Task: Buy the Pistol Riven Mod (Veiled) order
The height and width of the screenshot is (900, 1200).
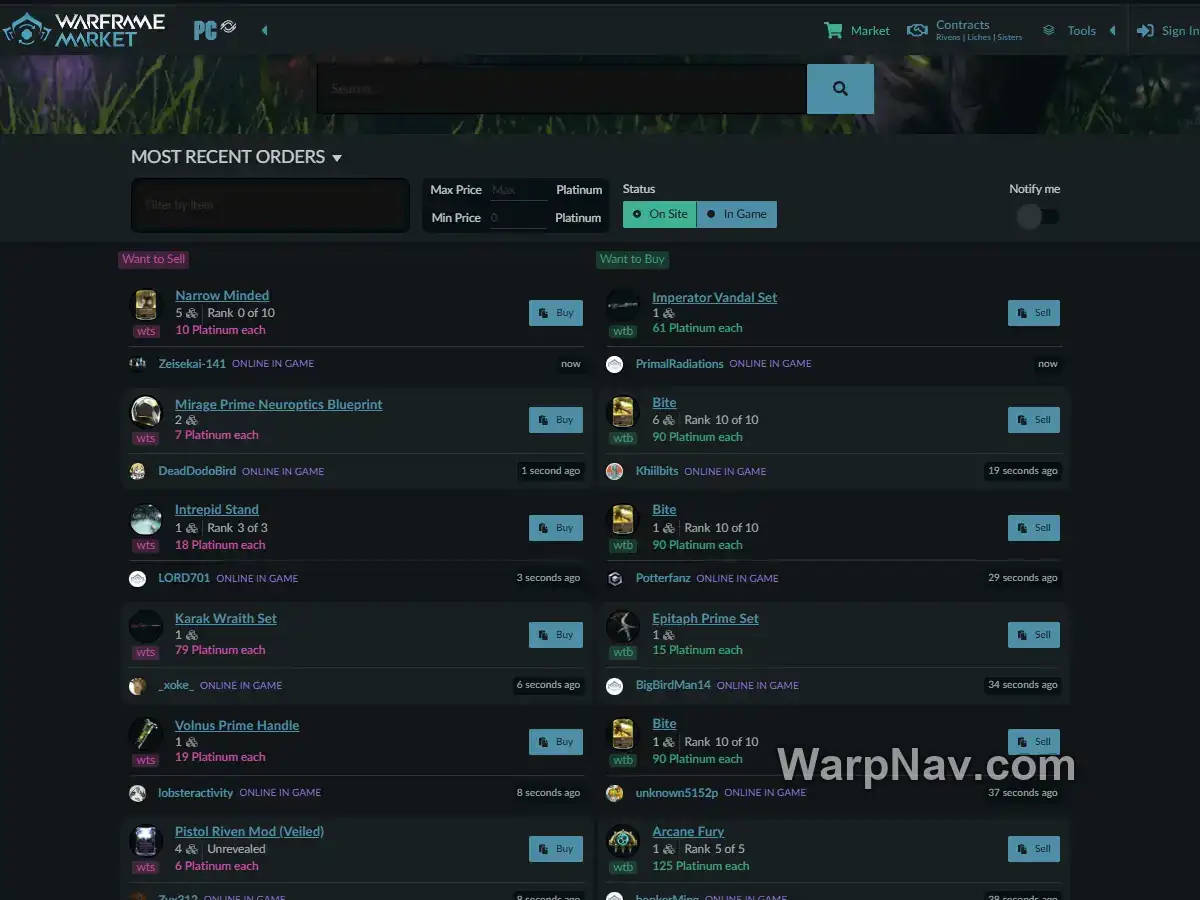Action: pos(556,849)
